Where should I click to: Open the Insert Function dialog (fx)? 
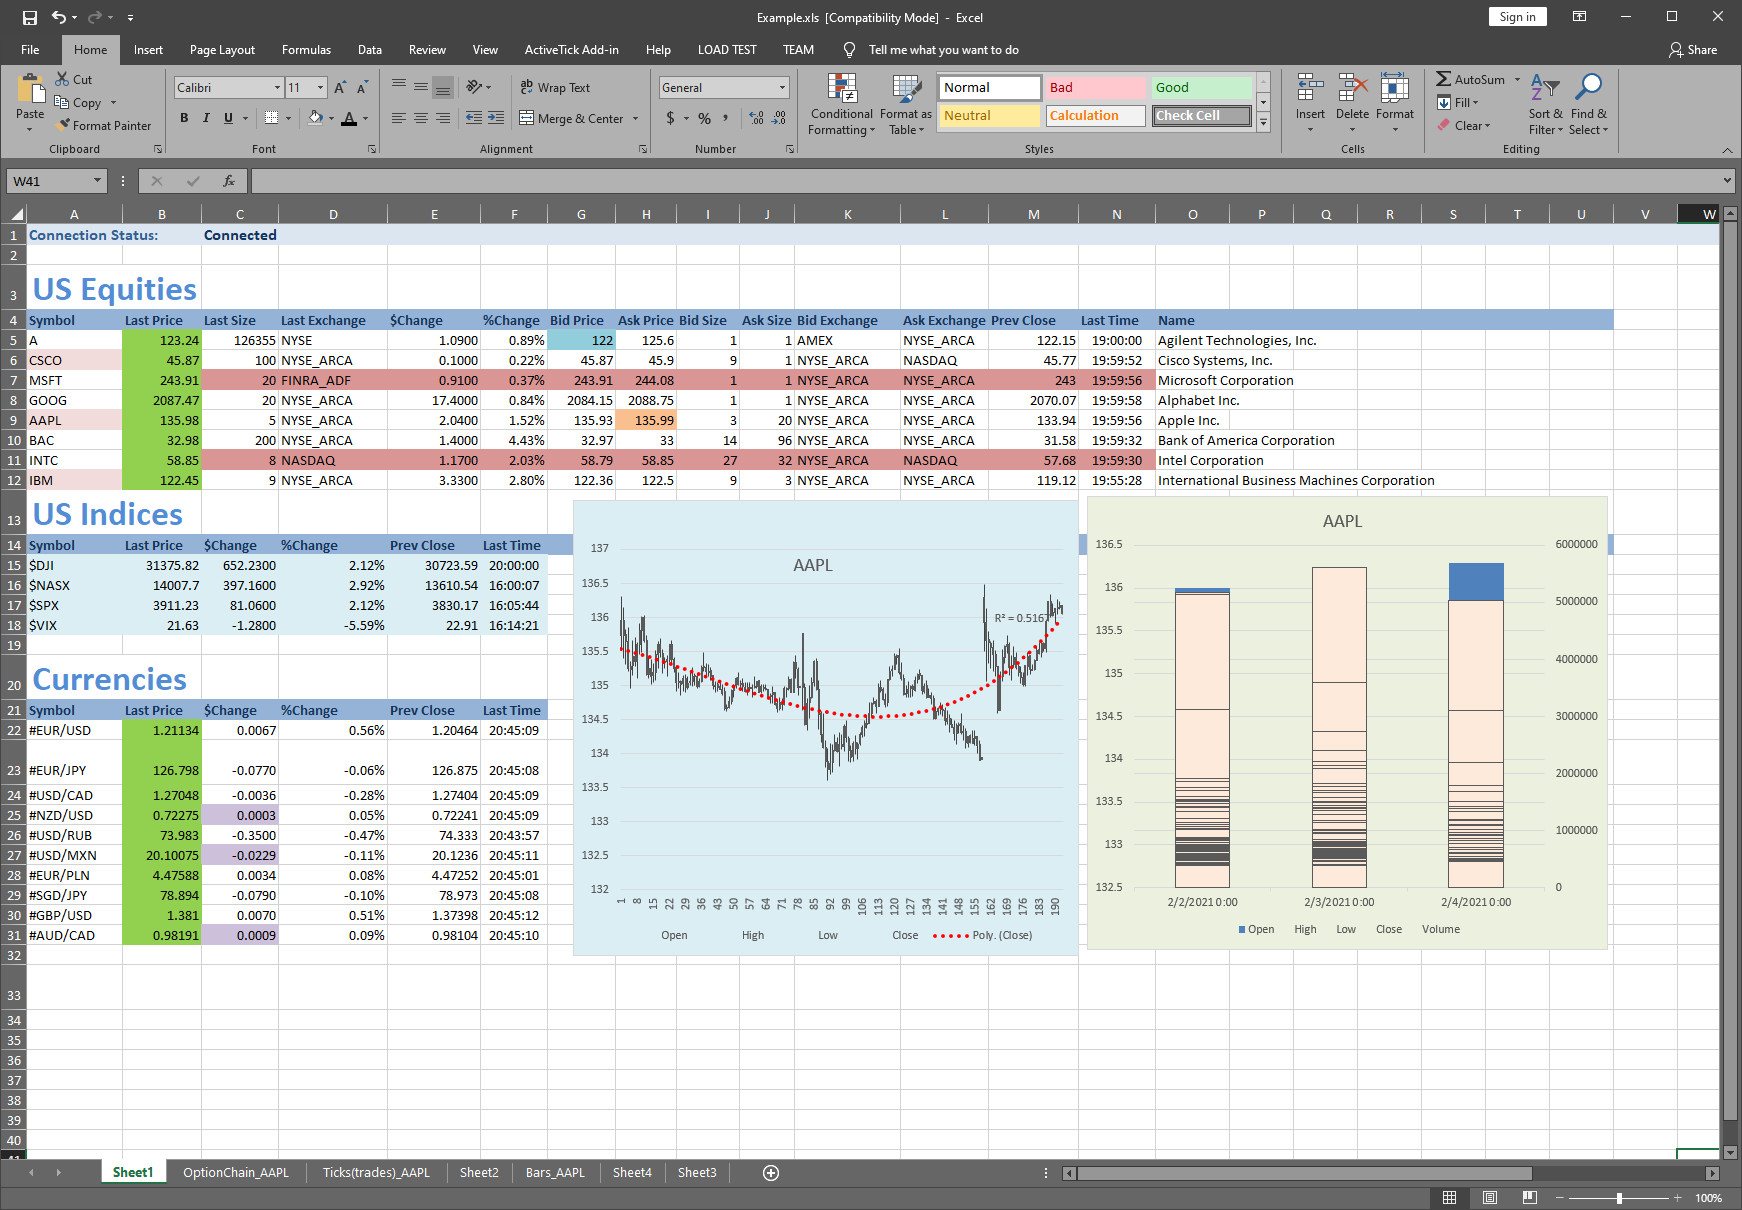(x=229, y=181)
